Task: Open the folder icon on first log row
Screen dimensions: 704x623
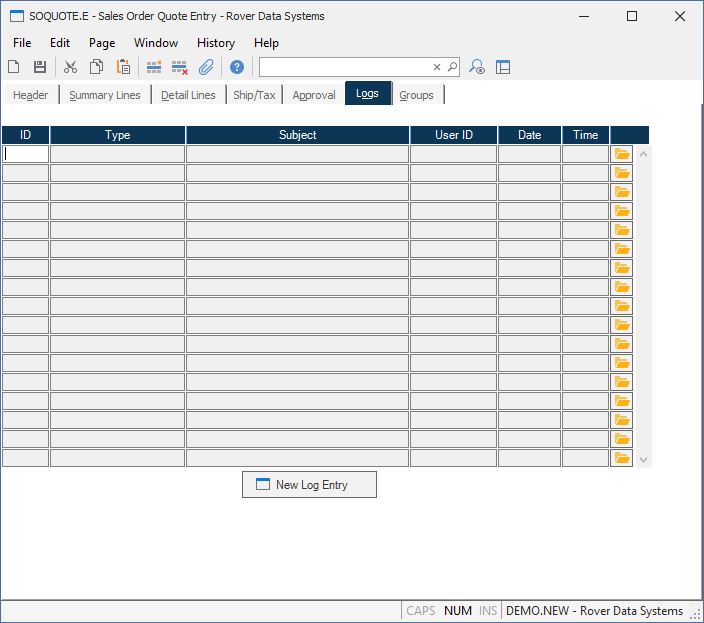Action: pyautogui.click(x=622, y=154)
